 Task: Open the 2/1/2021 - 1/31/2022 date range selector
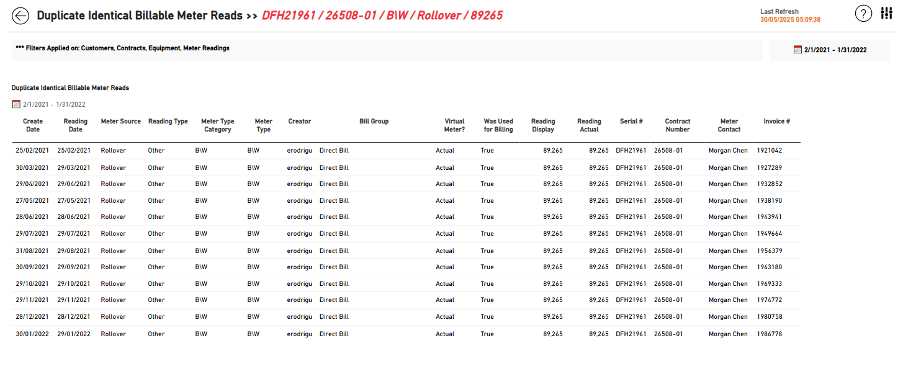click(x=830, y=50)
